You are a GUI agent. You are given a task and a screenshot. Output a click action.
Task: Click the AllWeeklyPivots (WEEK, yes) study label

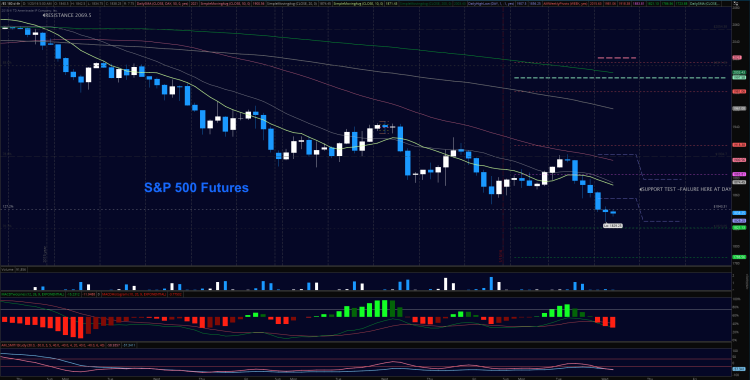tap(565, 3)
